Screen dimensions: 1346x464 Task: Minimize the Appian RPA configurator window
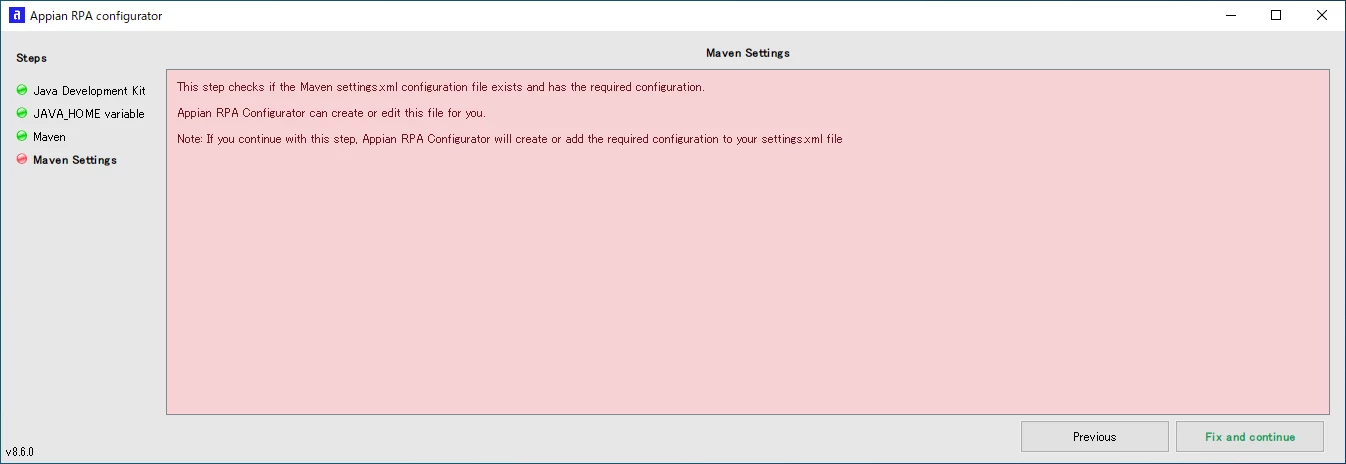1230,15
